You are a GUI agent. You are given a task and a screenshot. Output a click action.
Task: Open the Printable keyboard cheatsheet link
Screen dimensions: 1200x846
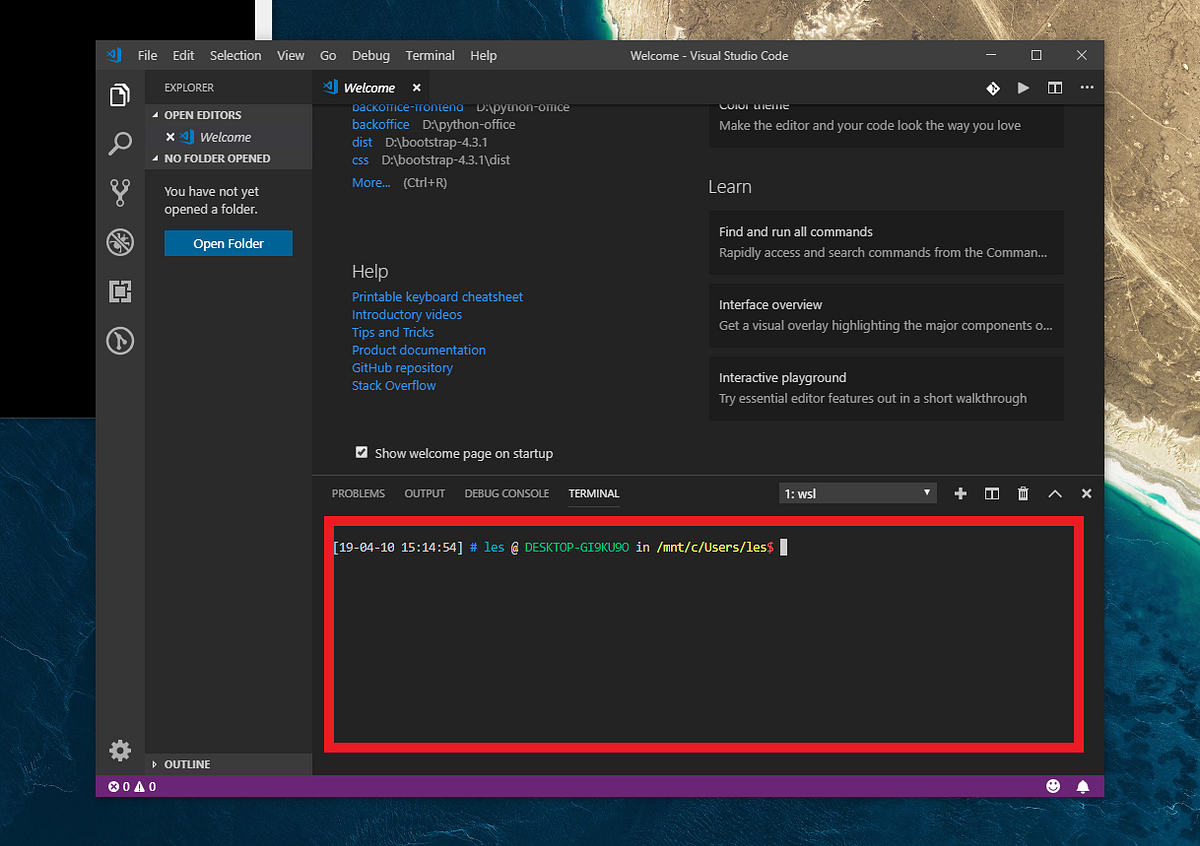(x=437, y=296)
